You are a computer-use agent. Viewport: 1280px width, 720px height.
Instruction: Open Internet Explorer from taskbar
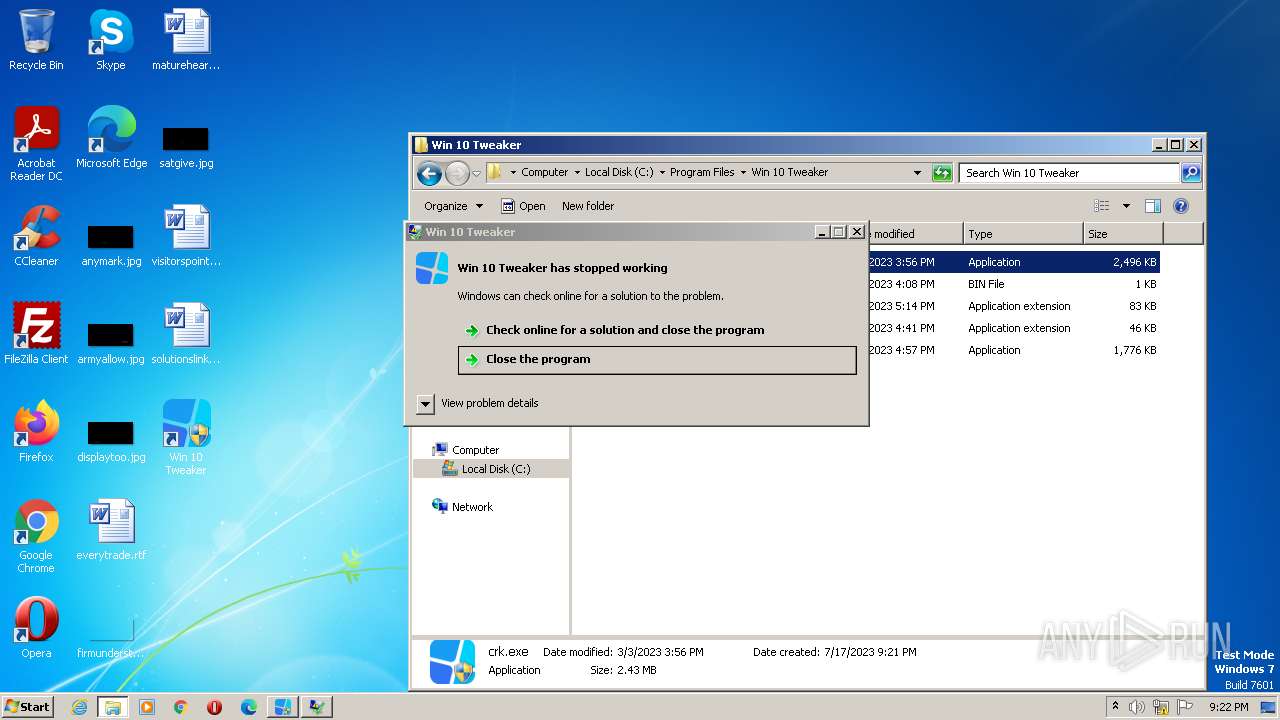[x=79, y=707]
